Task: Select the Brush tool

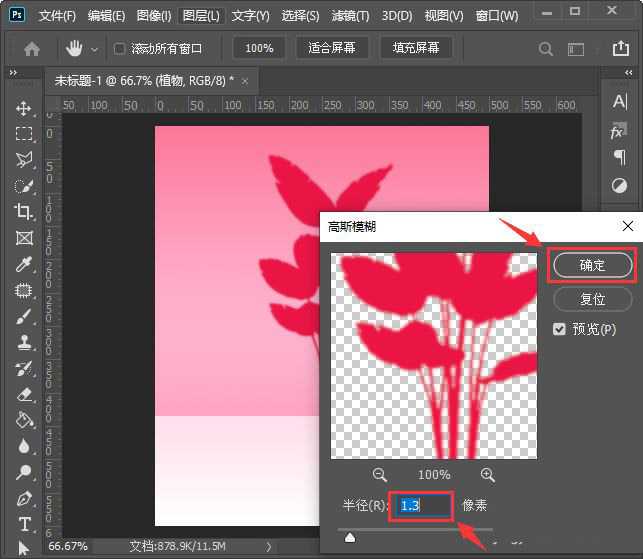Action: click(24, 317)
